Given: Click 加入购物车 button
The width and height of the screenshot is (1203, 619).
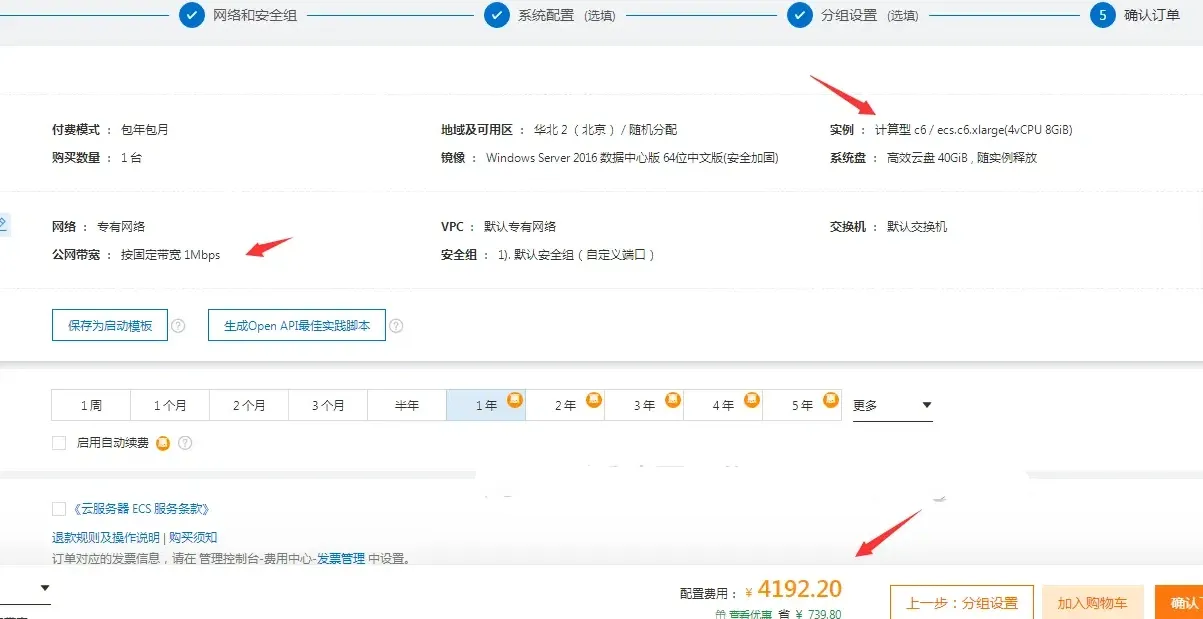Looking at the screenshot, I should (x=1093, y=603).
